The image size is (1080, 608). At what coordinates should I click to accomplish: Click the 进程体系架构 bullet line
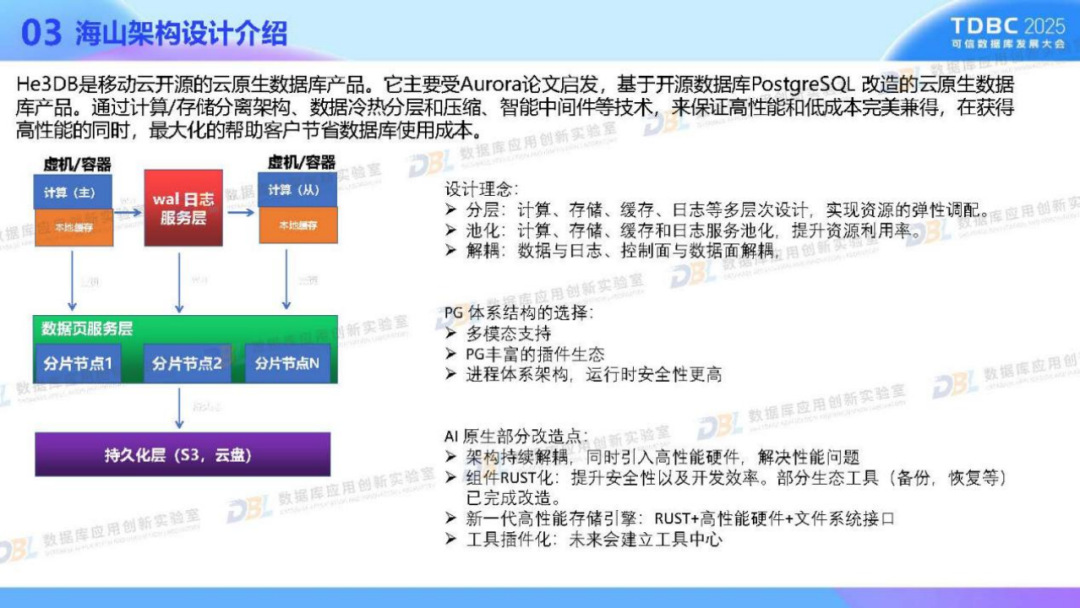pyautogui.click(x=583, y=375)
